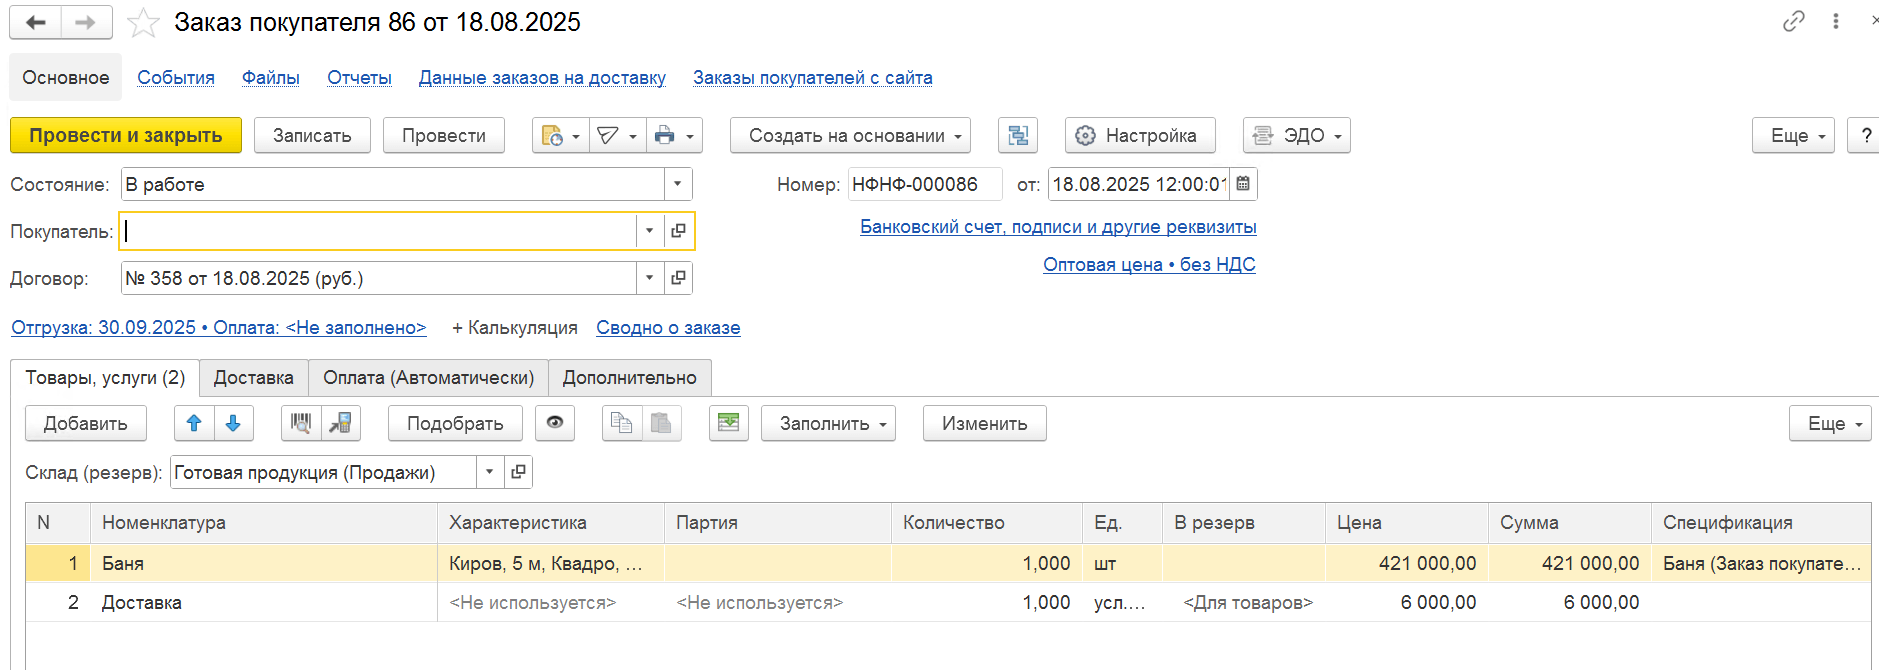The image size is (1879, 670).
Task: Click the copy rows icon
Action: tap(621, 423)
